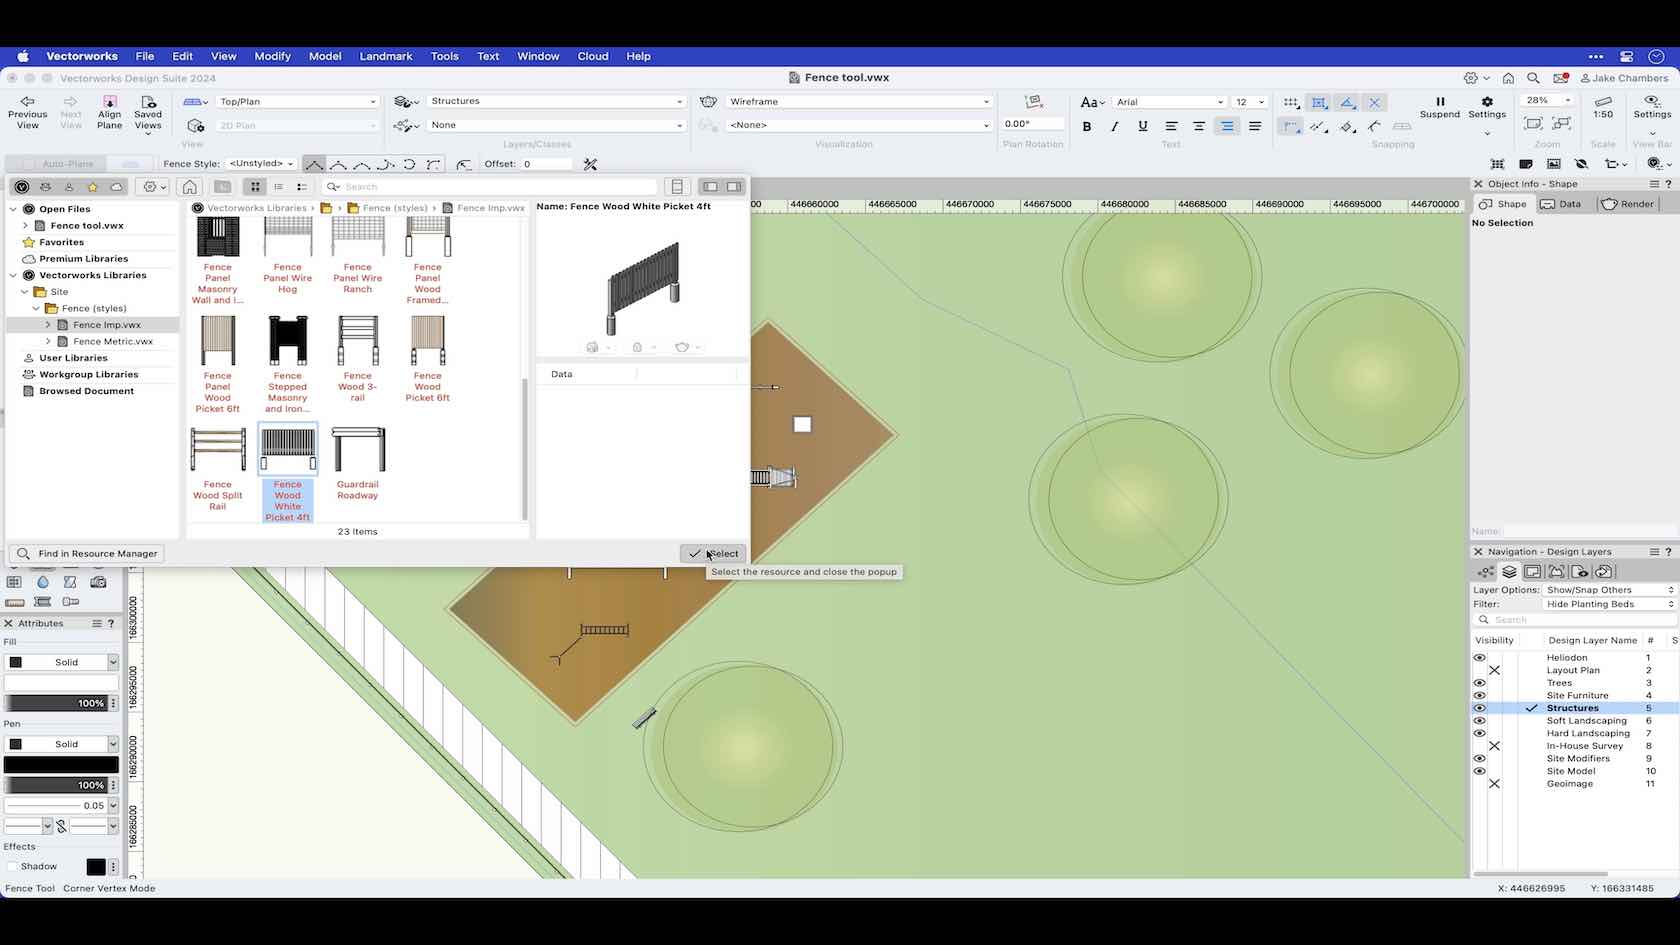Click the Jake Chambers account link
1680x945 pixels.
pyautogui.click(x=1625, y=78)
